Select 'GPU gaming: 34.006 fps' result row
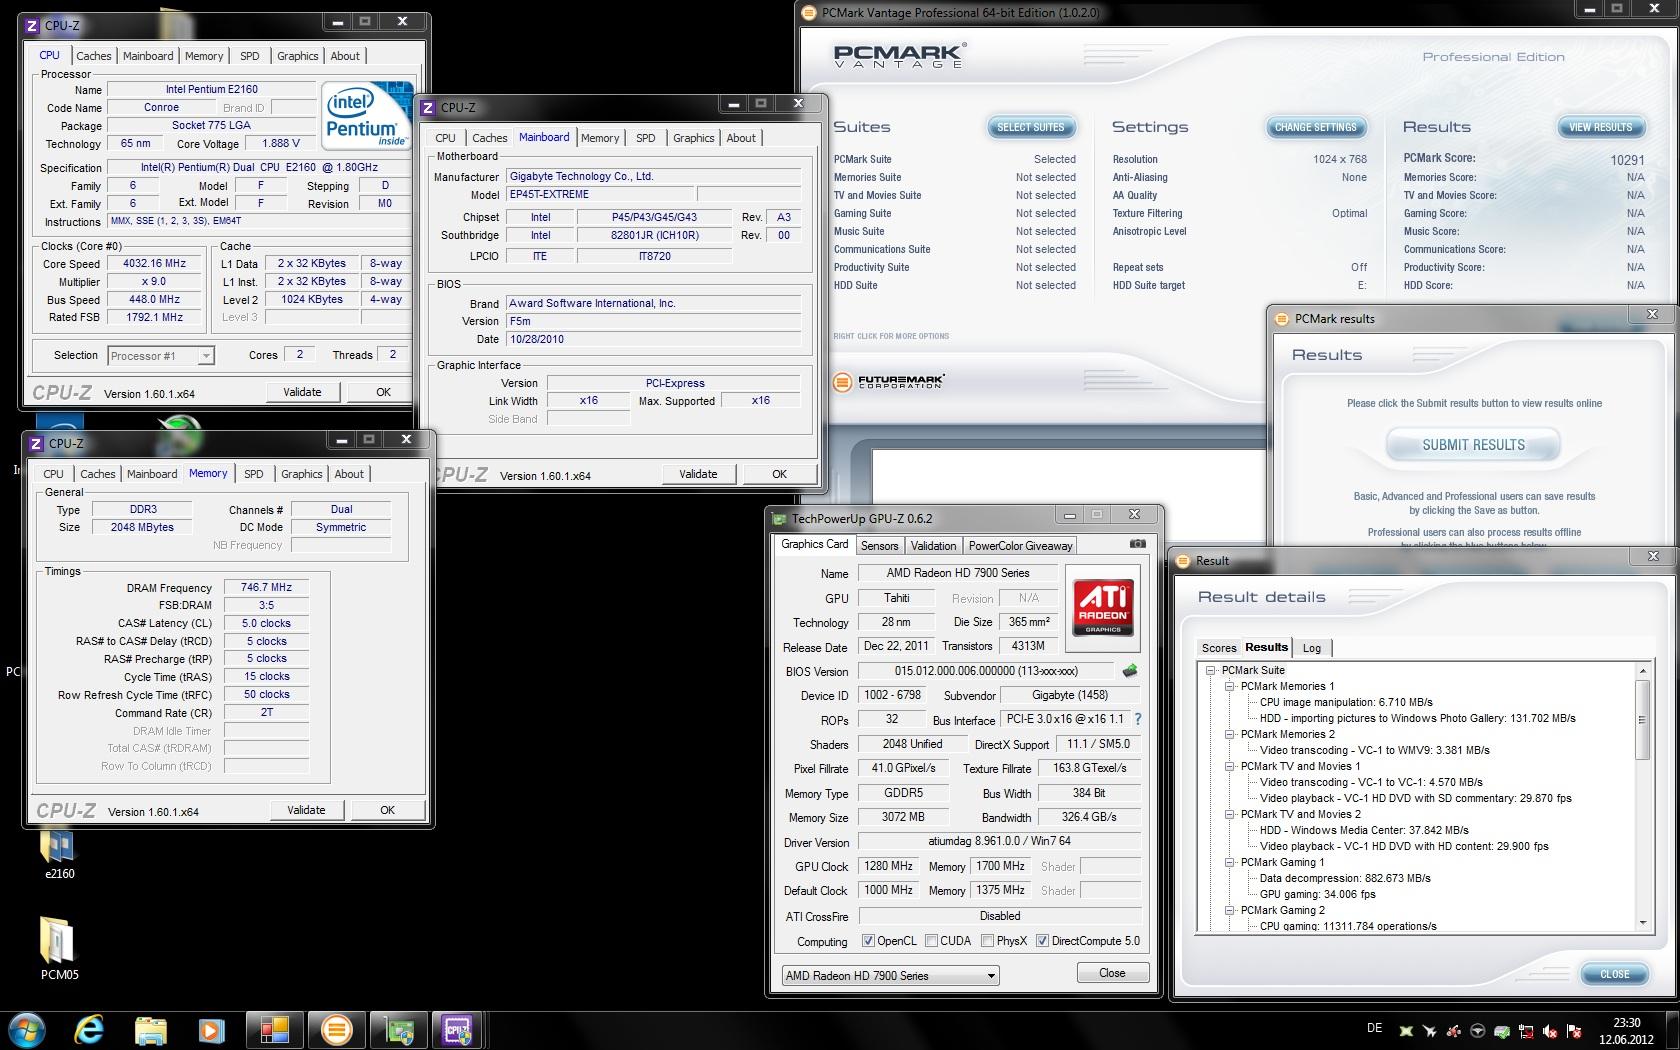 (1317, 894)
